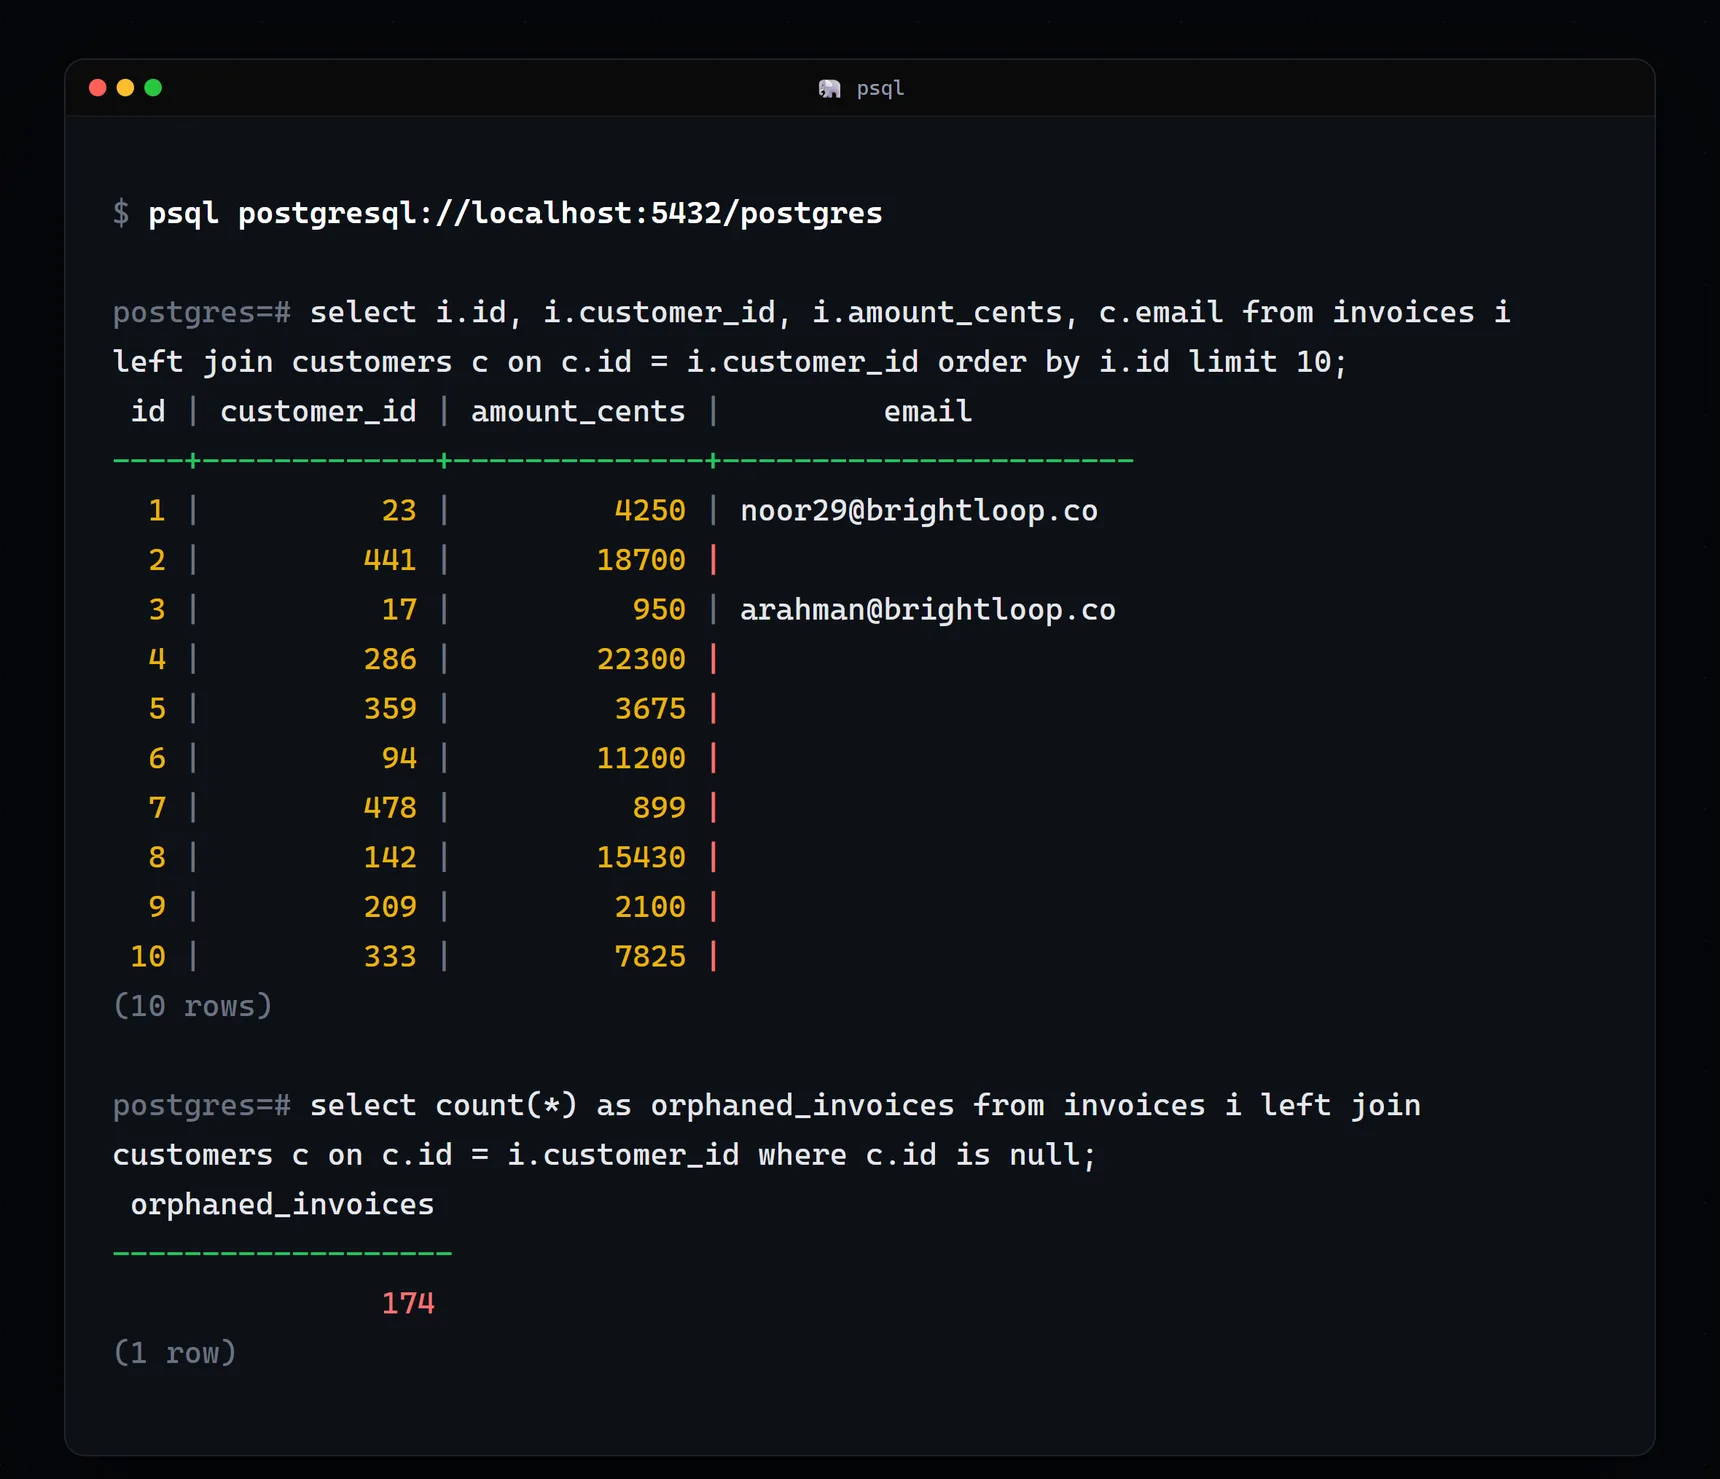The width and height of the screenshot is (1720, 1479).
Task: Click the second 'postgres=#' prompt before count query
Action: tap(202, 1105)
